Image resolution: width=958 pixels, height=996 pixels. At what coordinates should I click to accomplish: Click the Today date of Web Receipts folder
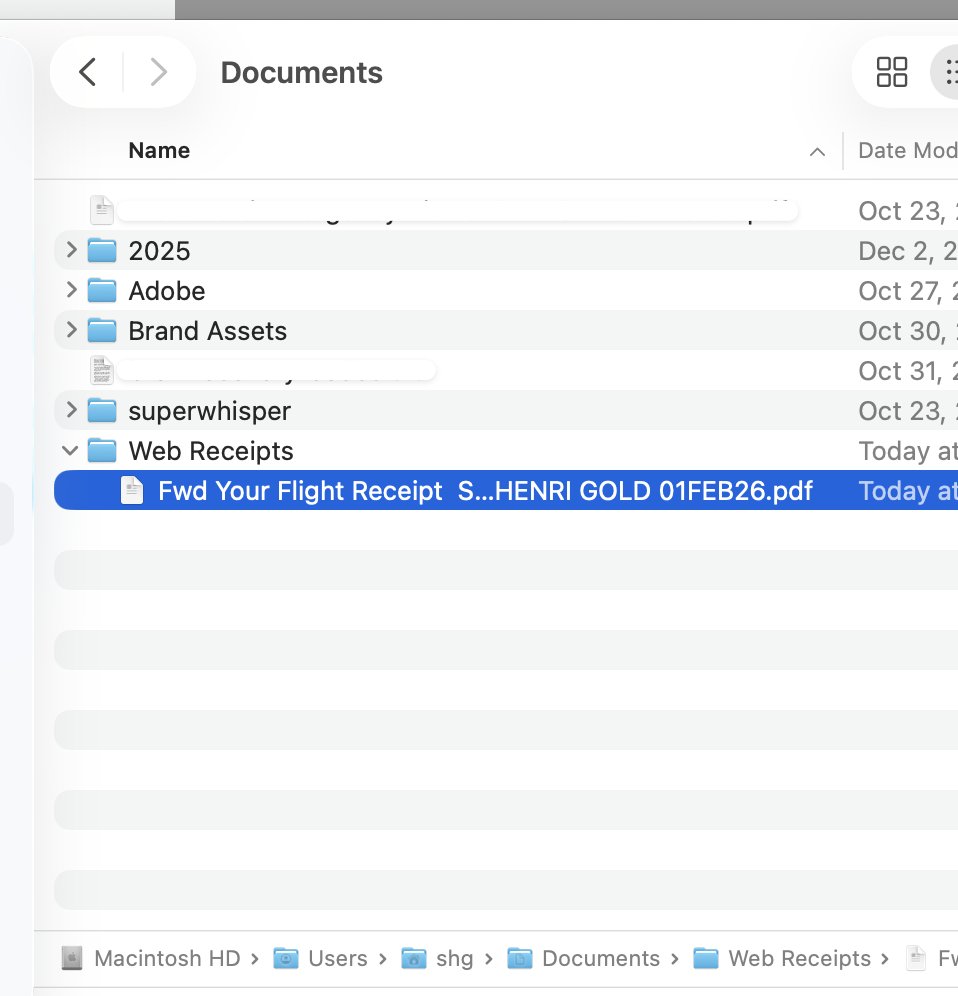[908, 451]
